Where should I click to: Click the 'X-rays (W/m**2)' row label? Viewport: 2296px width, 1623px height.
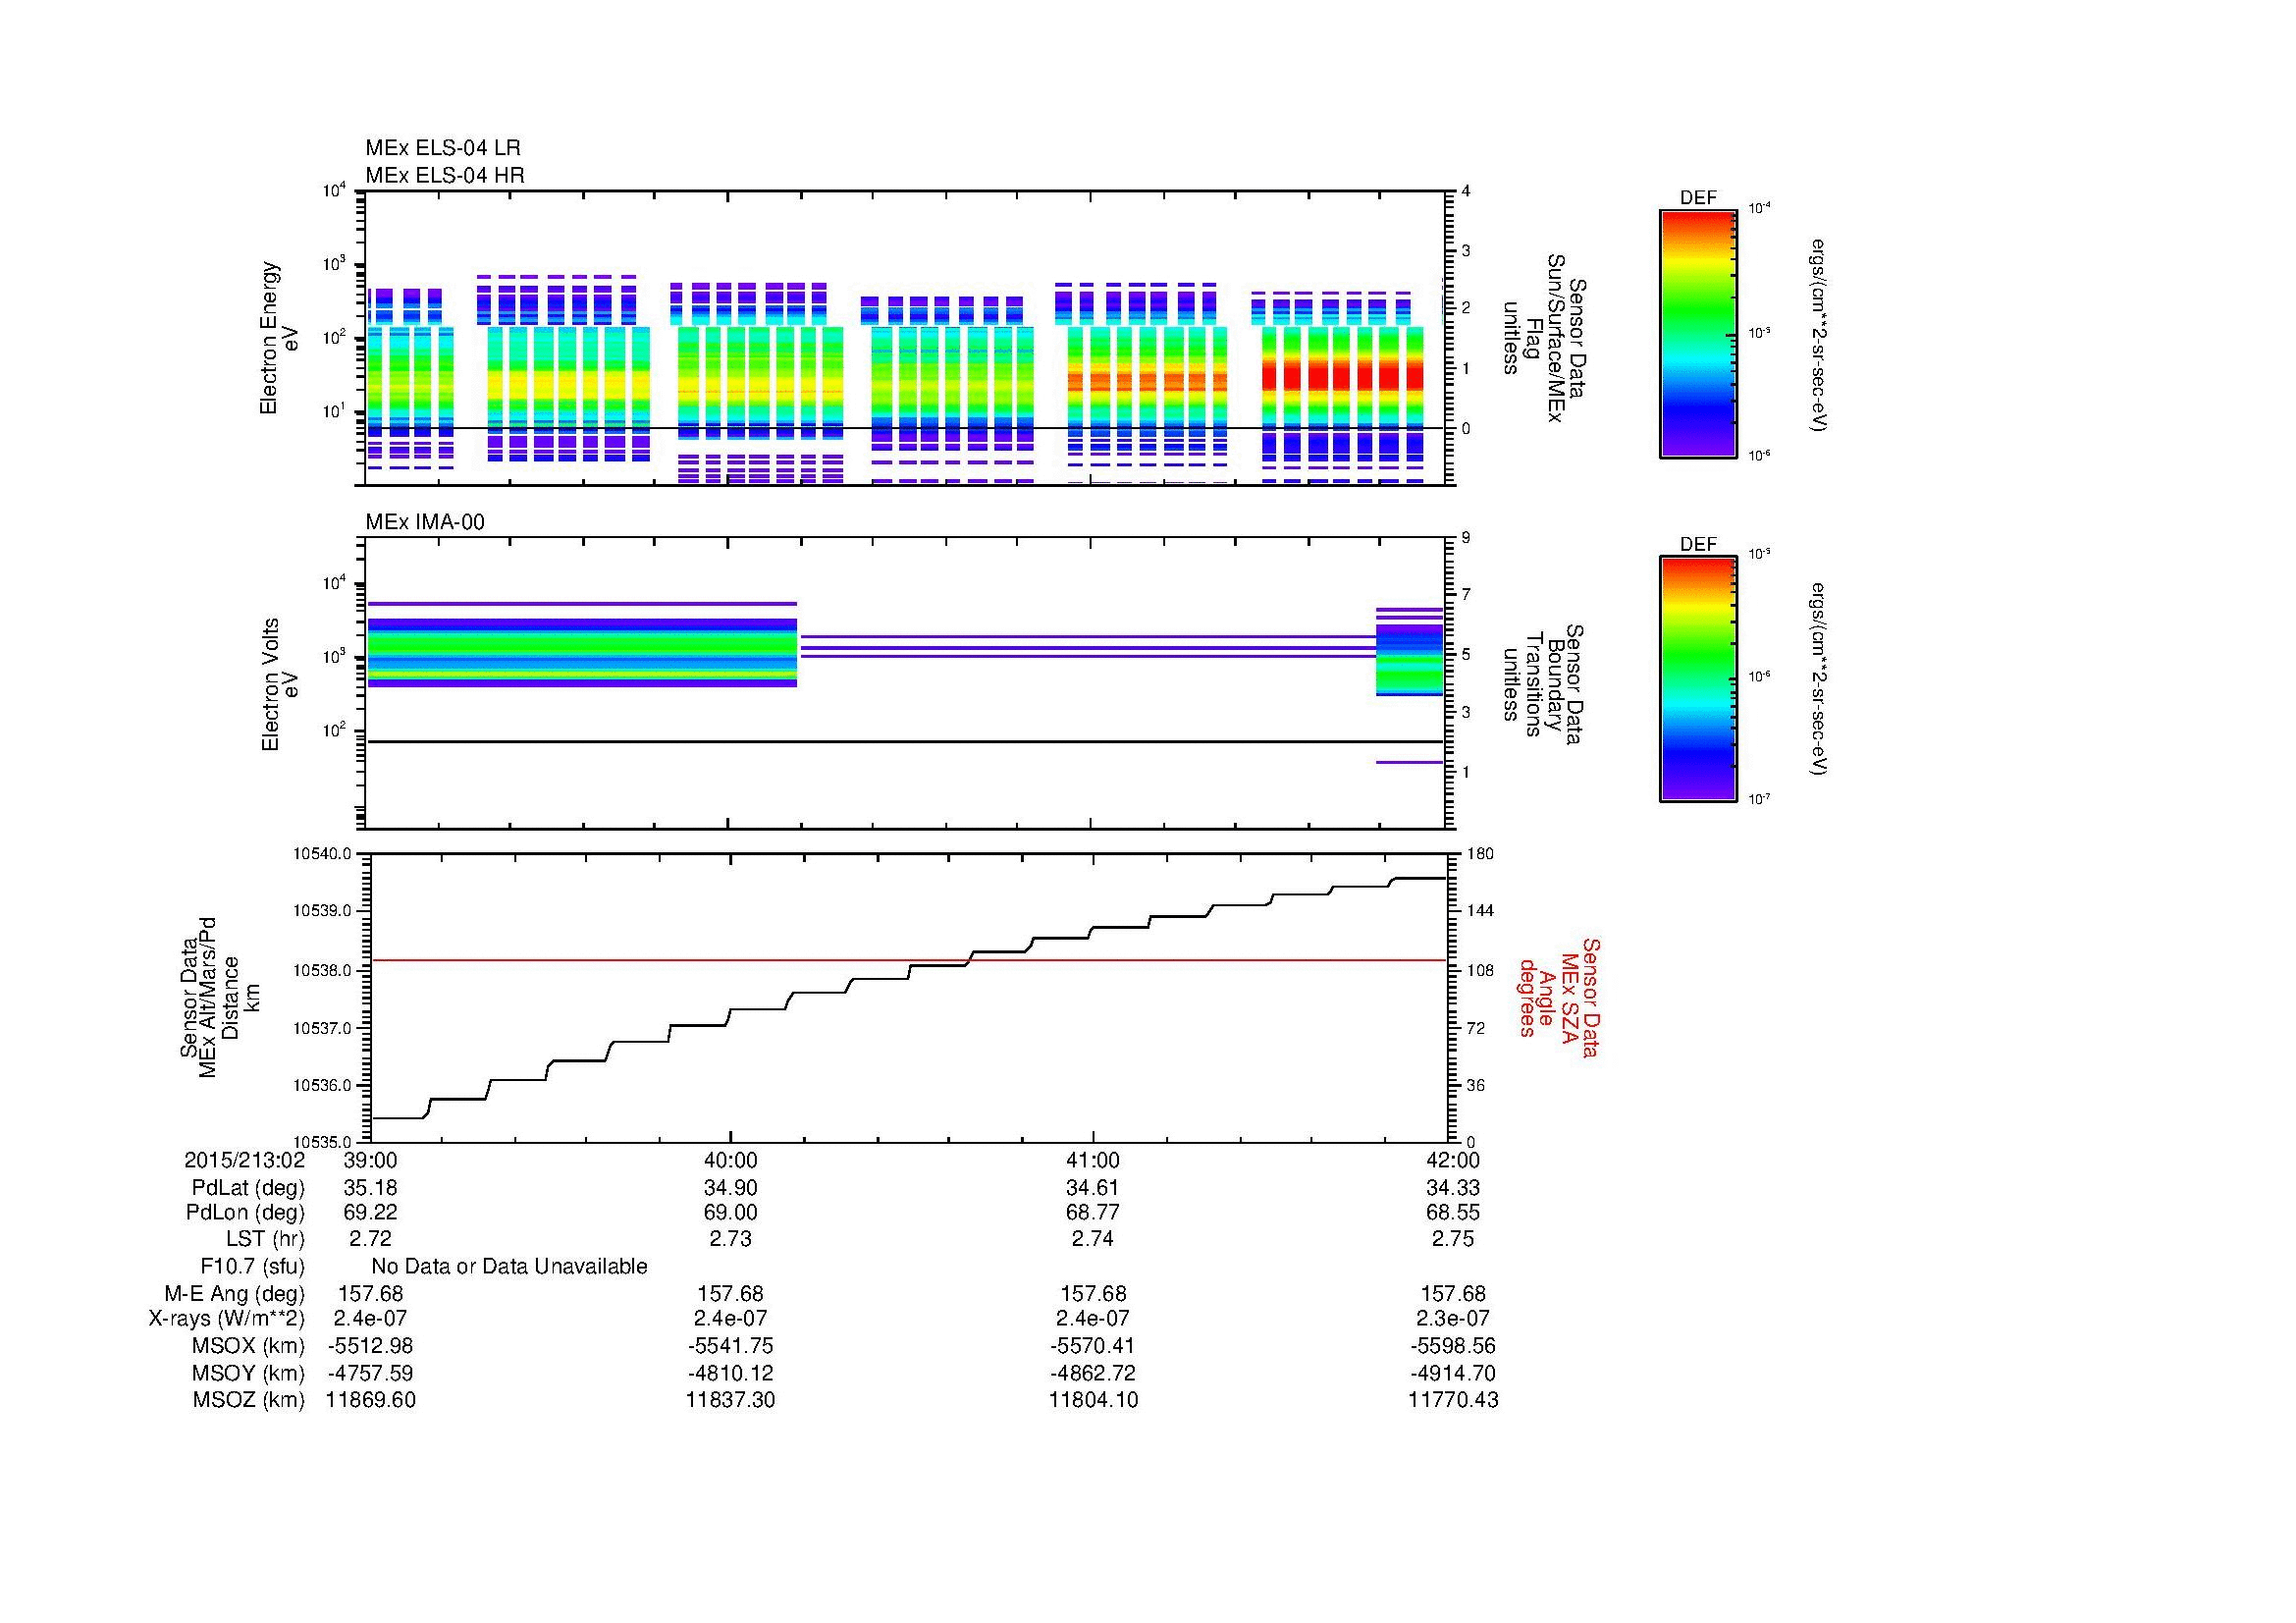tap(227, 1318)
